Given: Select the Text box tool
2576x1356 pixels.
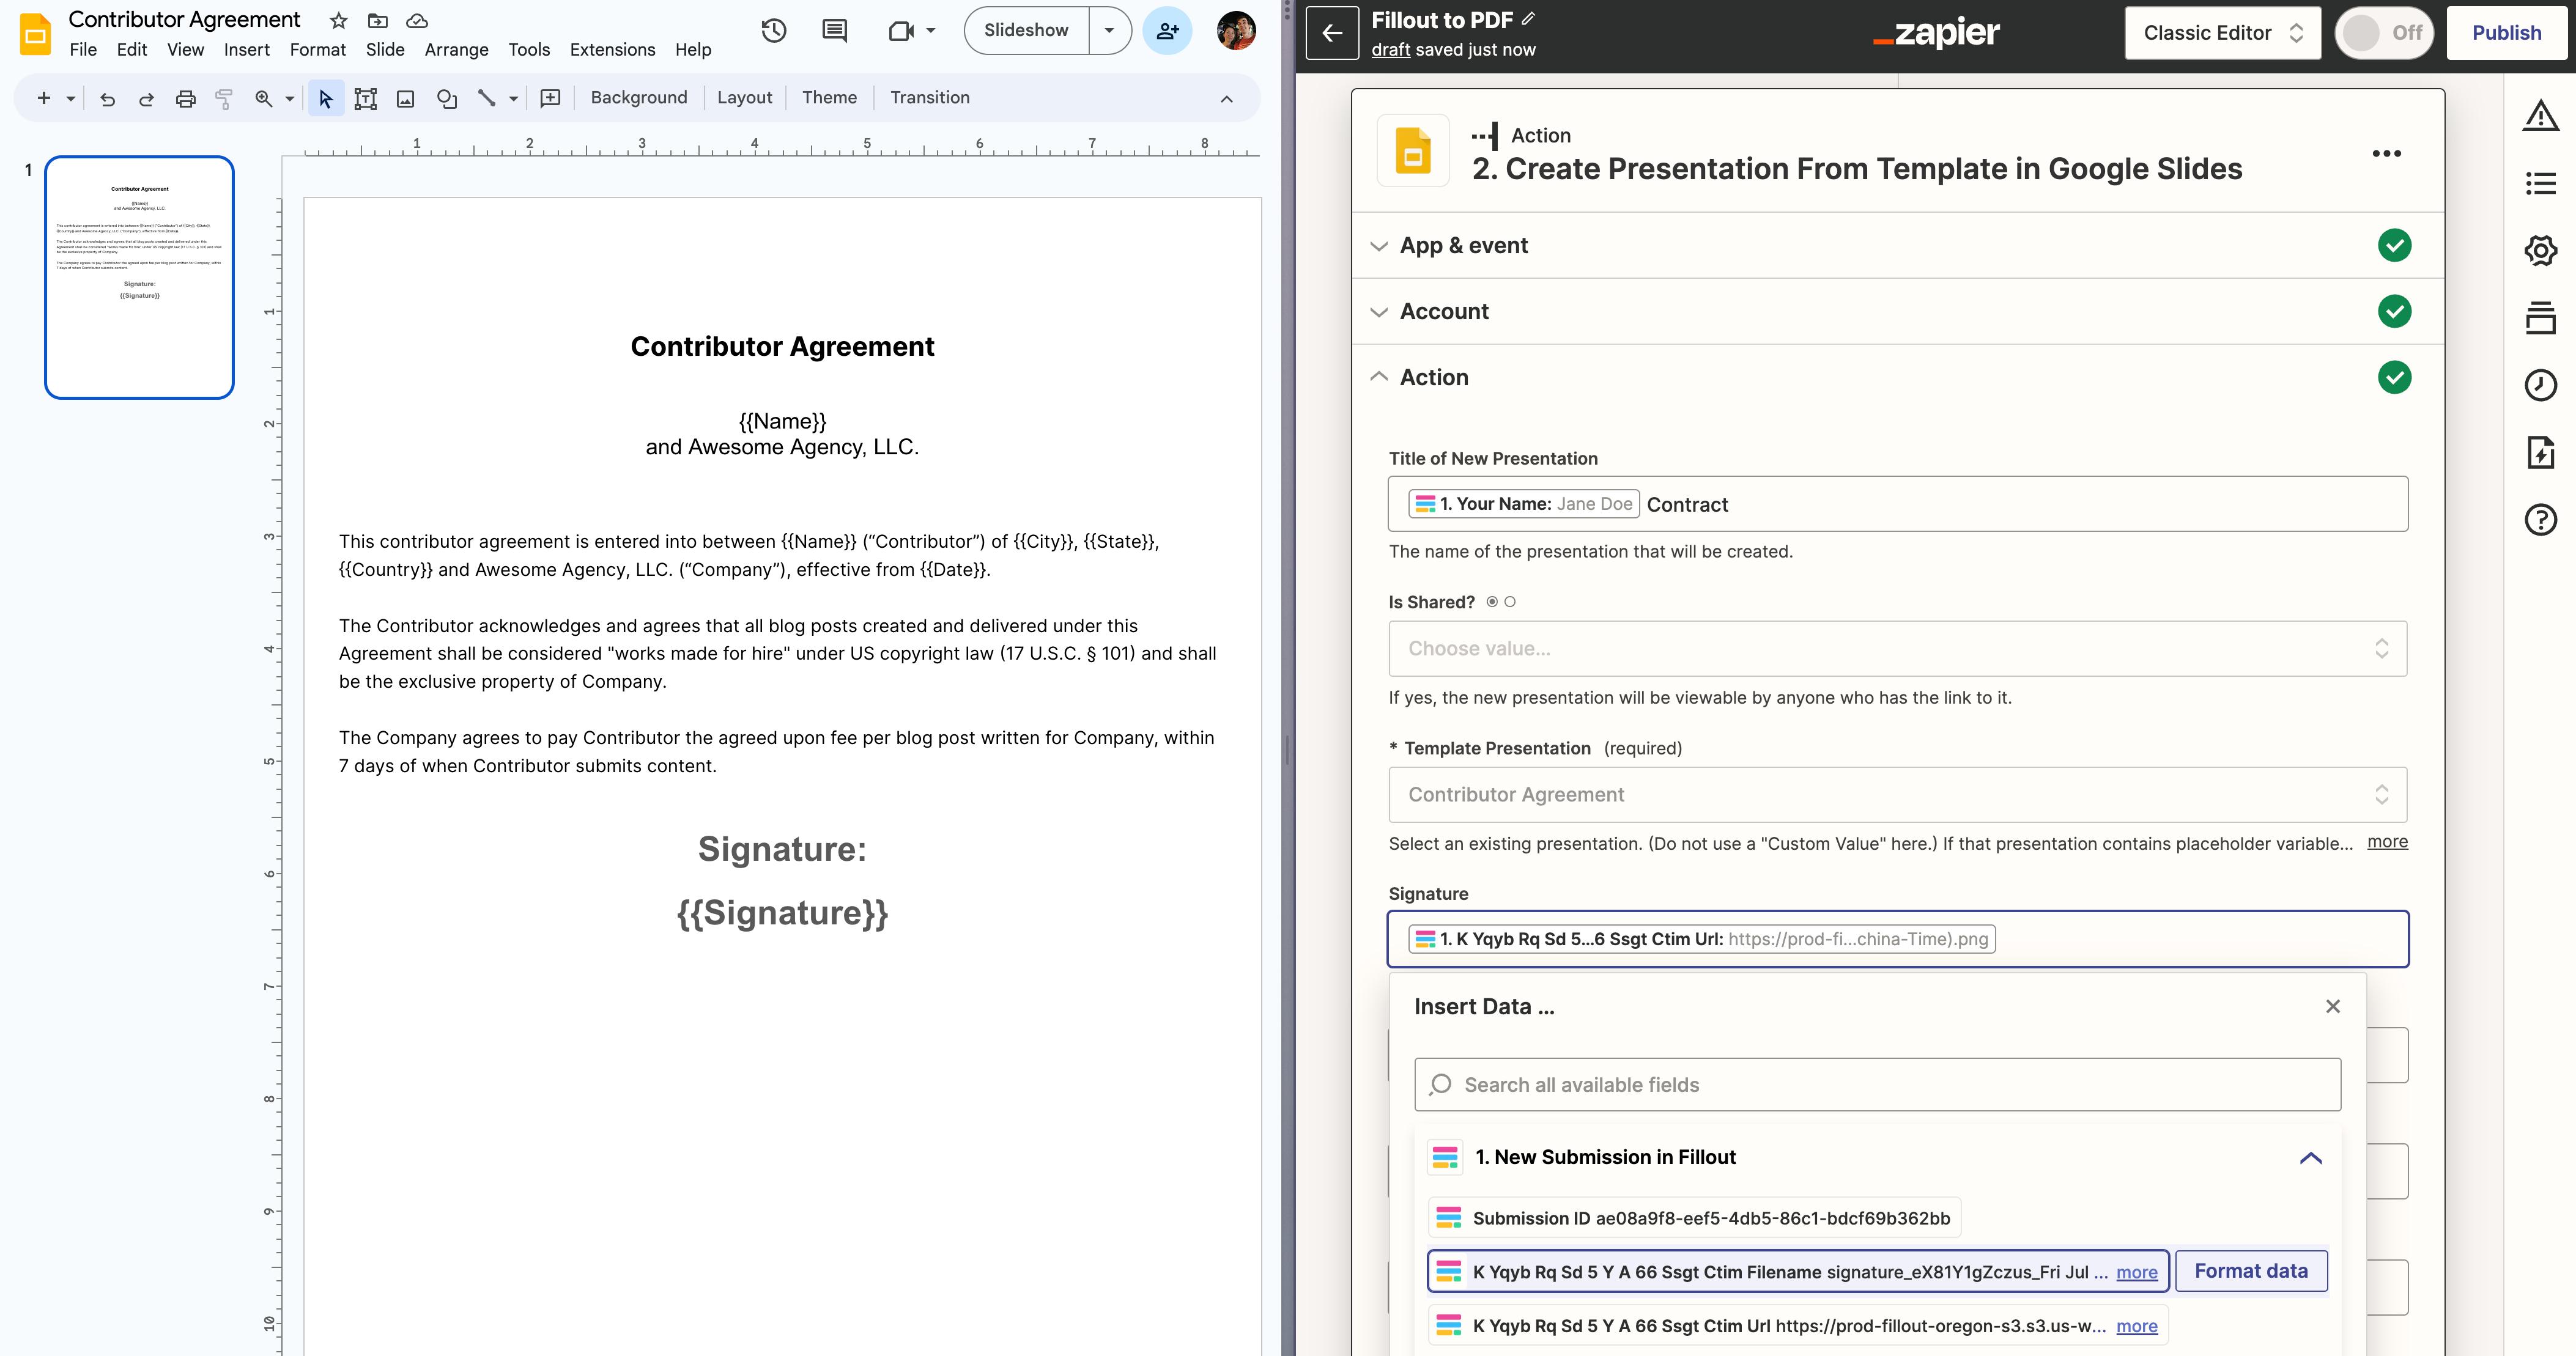Looking at the screenshot, I should [366, 98].
